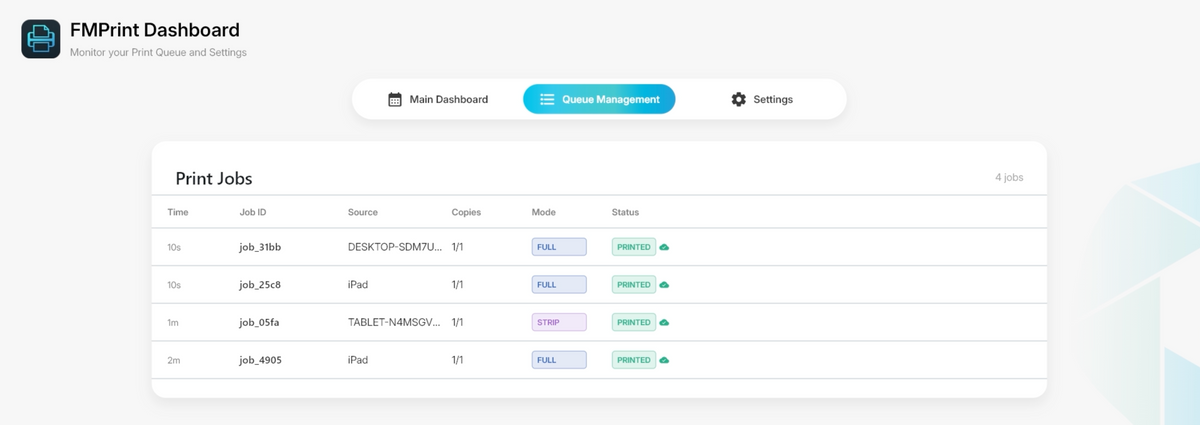Click the cloud icon in job_05fa row
Viewport: 1200px width, 425px height.
[664, 323]
